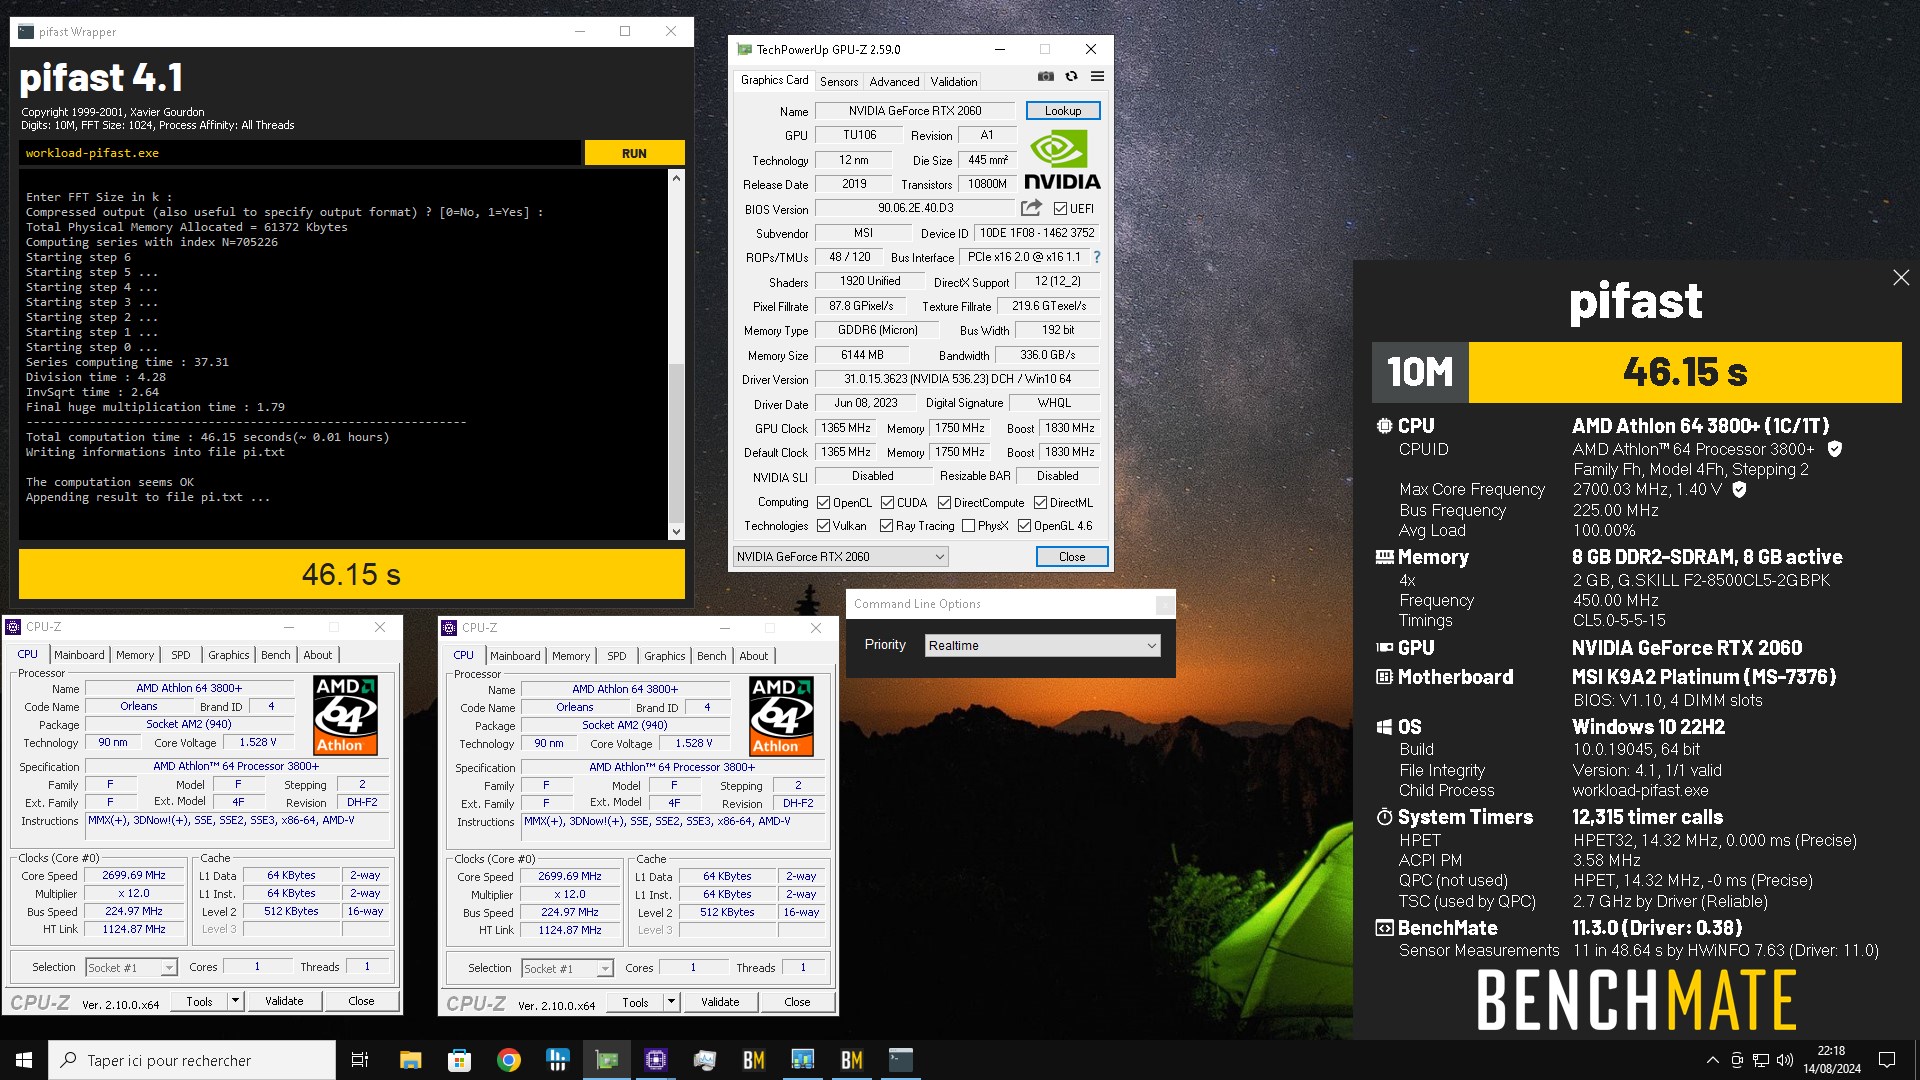Toggle DirectML checkbox
The width and height of the screenshot is (1920, 1080).
[1040, 502]
